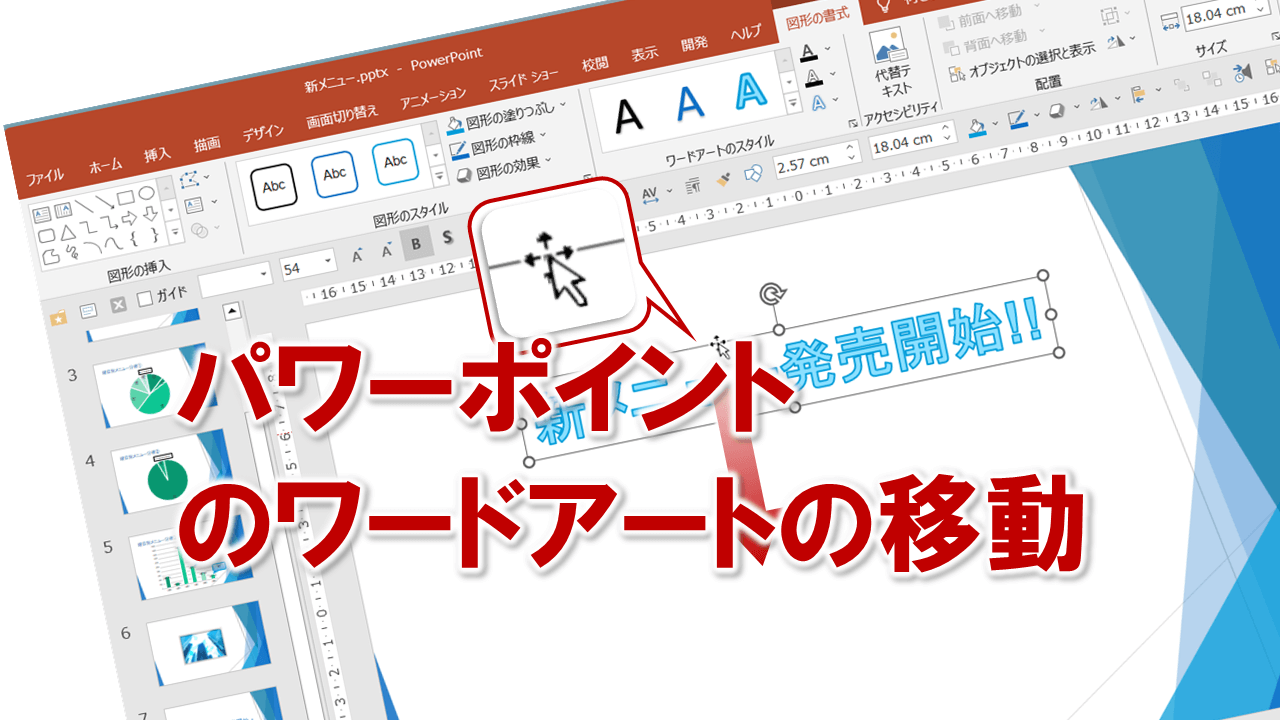Choose the right block arrow shape
Image resolution: width=1280 pixels, height=720 pixels.
[x=129, y=217]
